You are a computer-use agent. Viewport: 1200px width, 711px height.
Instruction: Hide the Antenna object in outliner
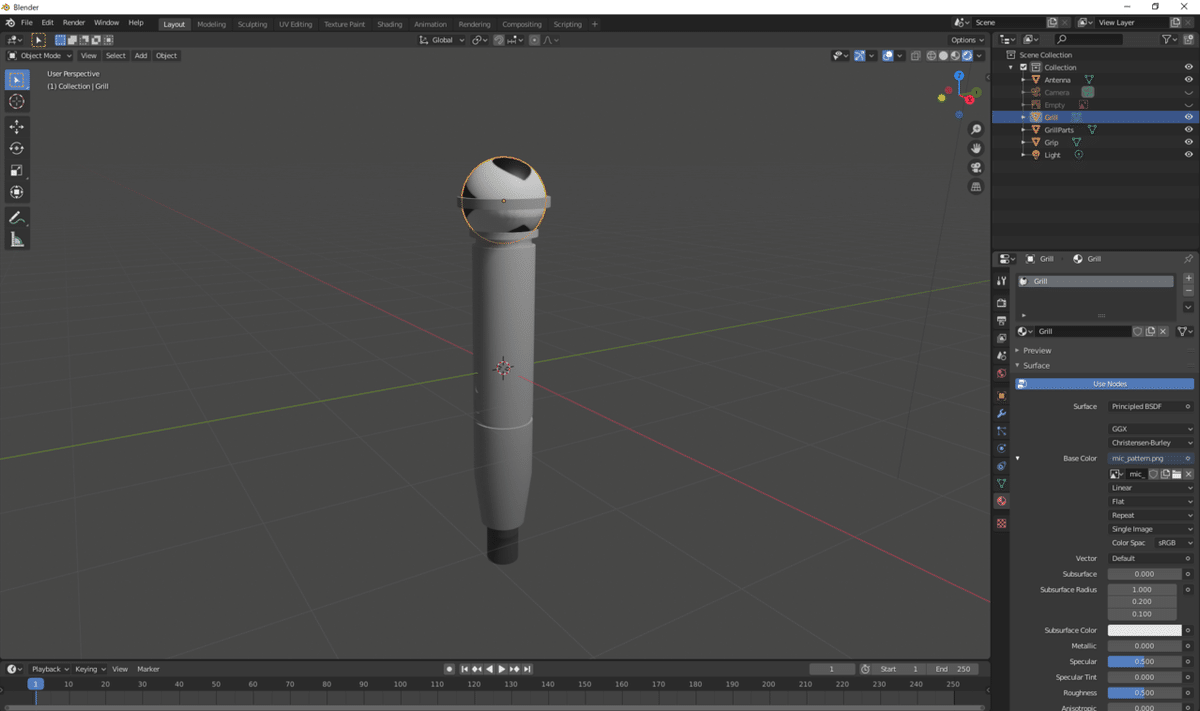pyautogui.click(x=1189, y=80)
